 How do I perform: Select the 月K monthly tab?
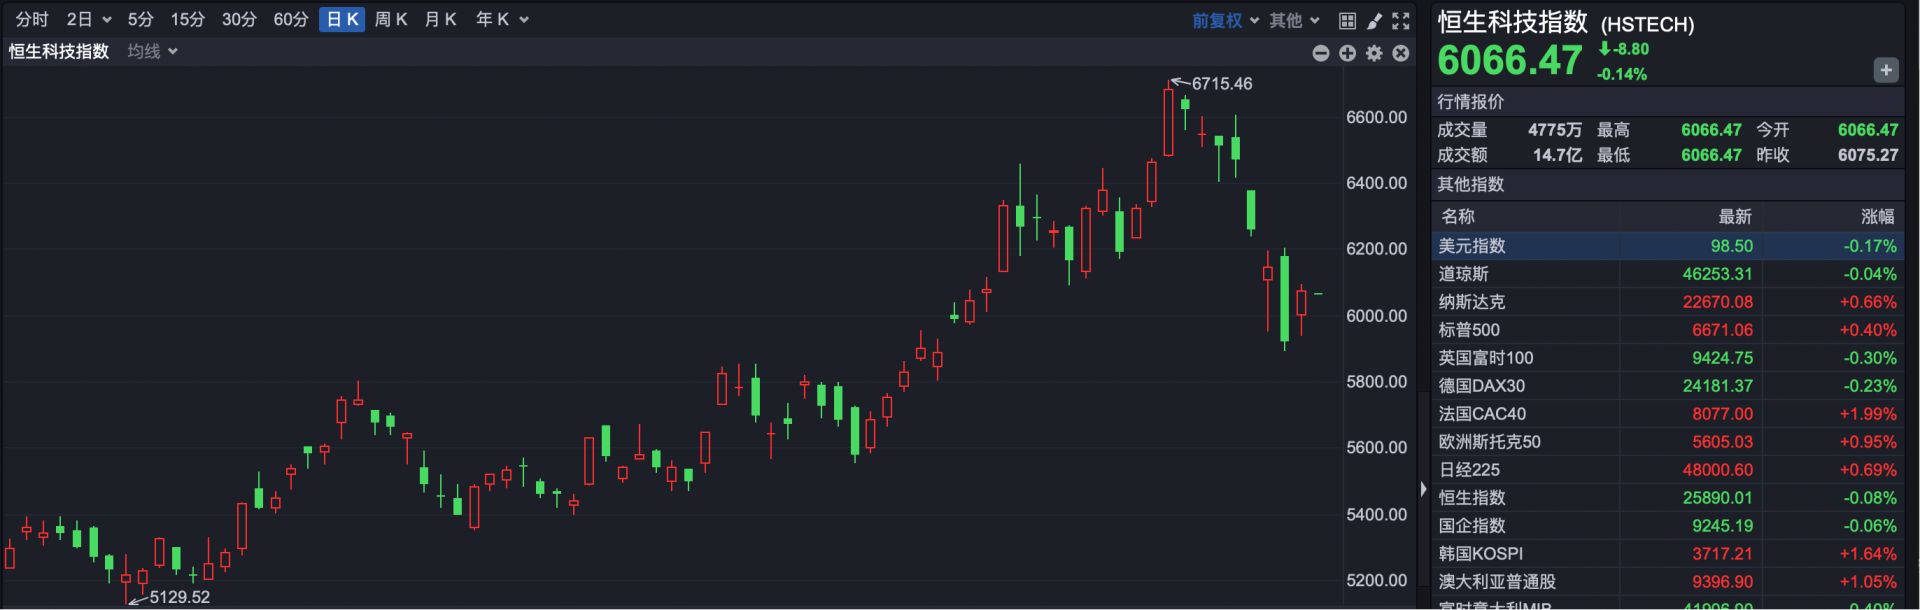click(440, 20)
